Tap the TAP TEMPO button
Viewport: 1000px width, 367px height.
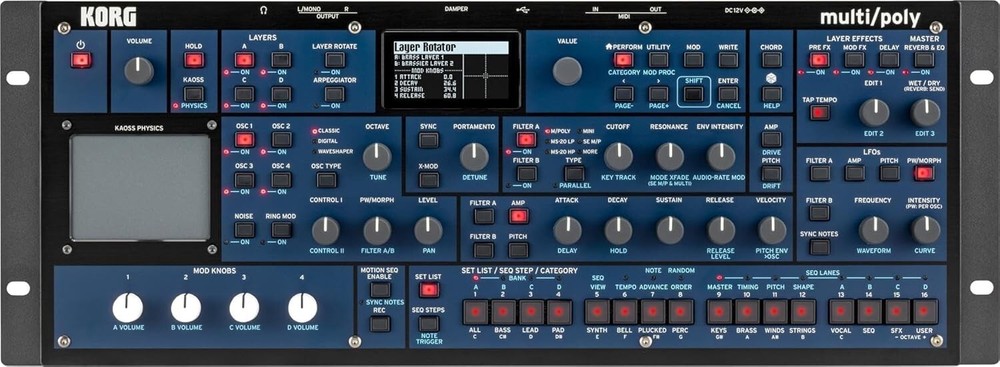click(x=820, y=113)
